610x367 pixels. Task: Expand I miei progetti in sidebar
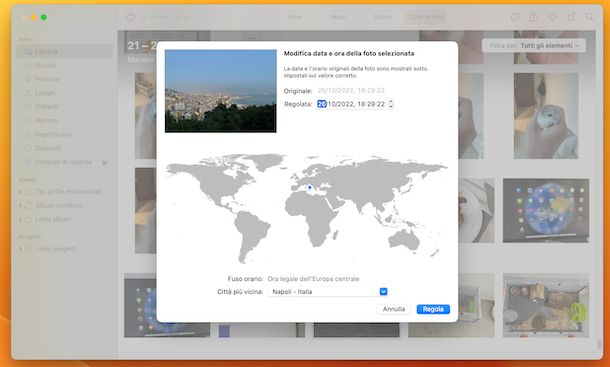21,249
